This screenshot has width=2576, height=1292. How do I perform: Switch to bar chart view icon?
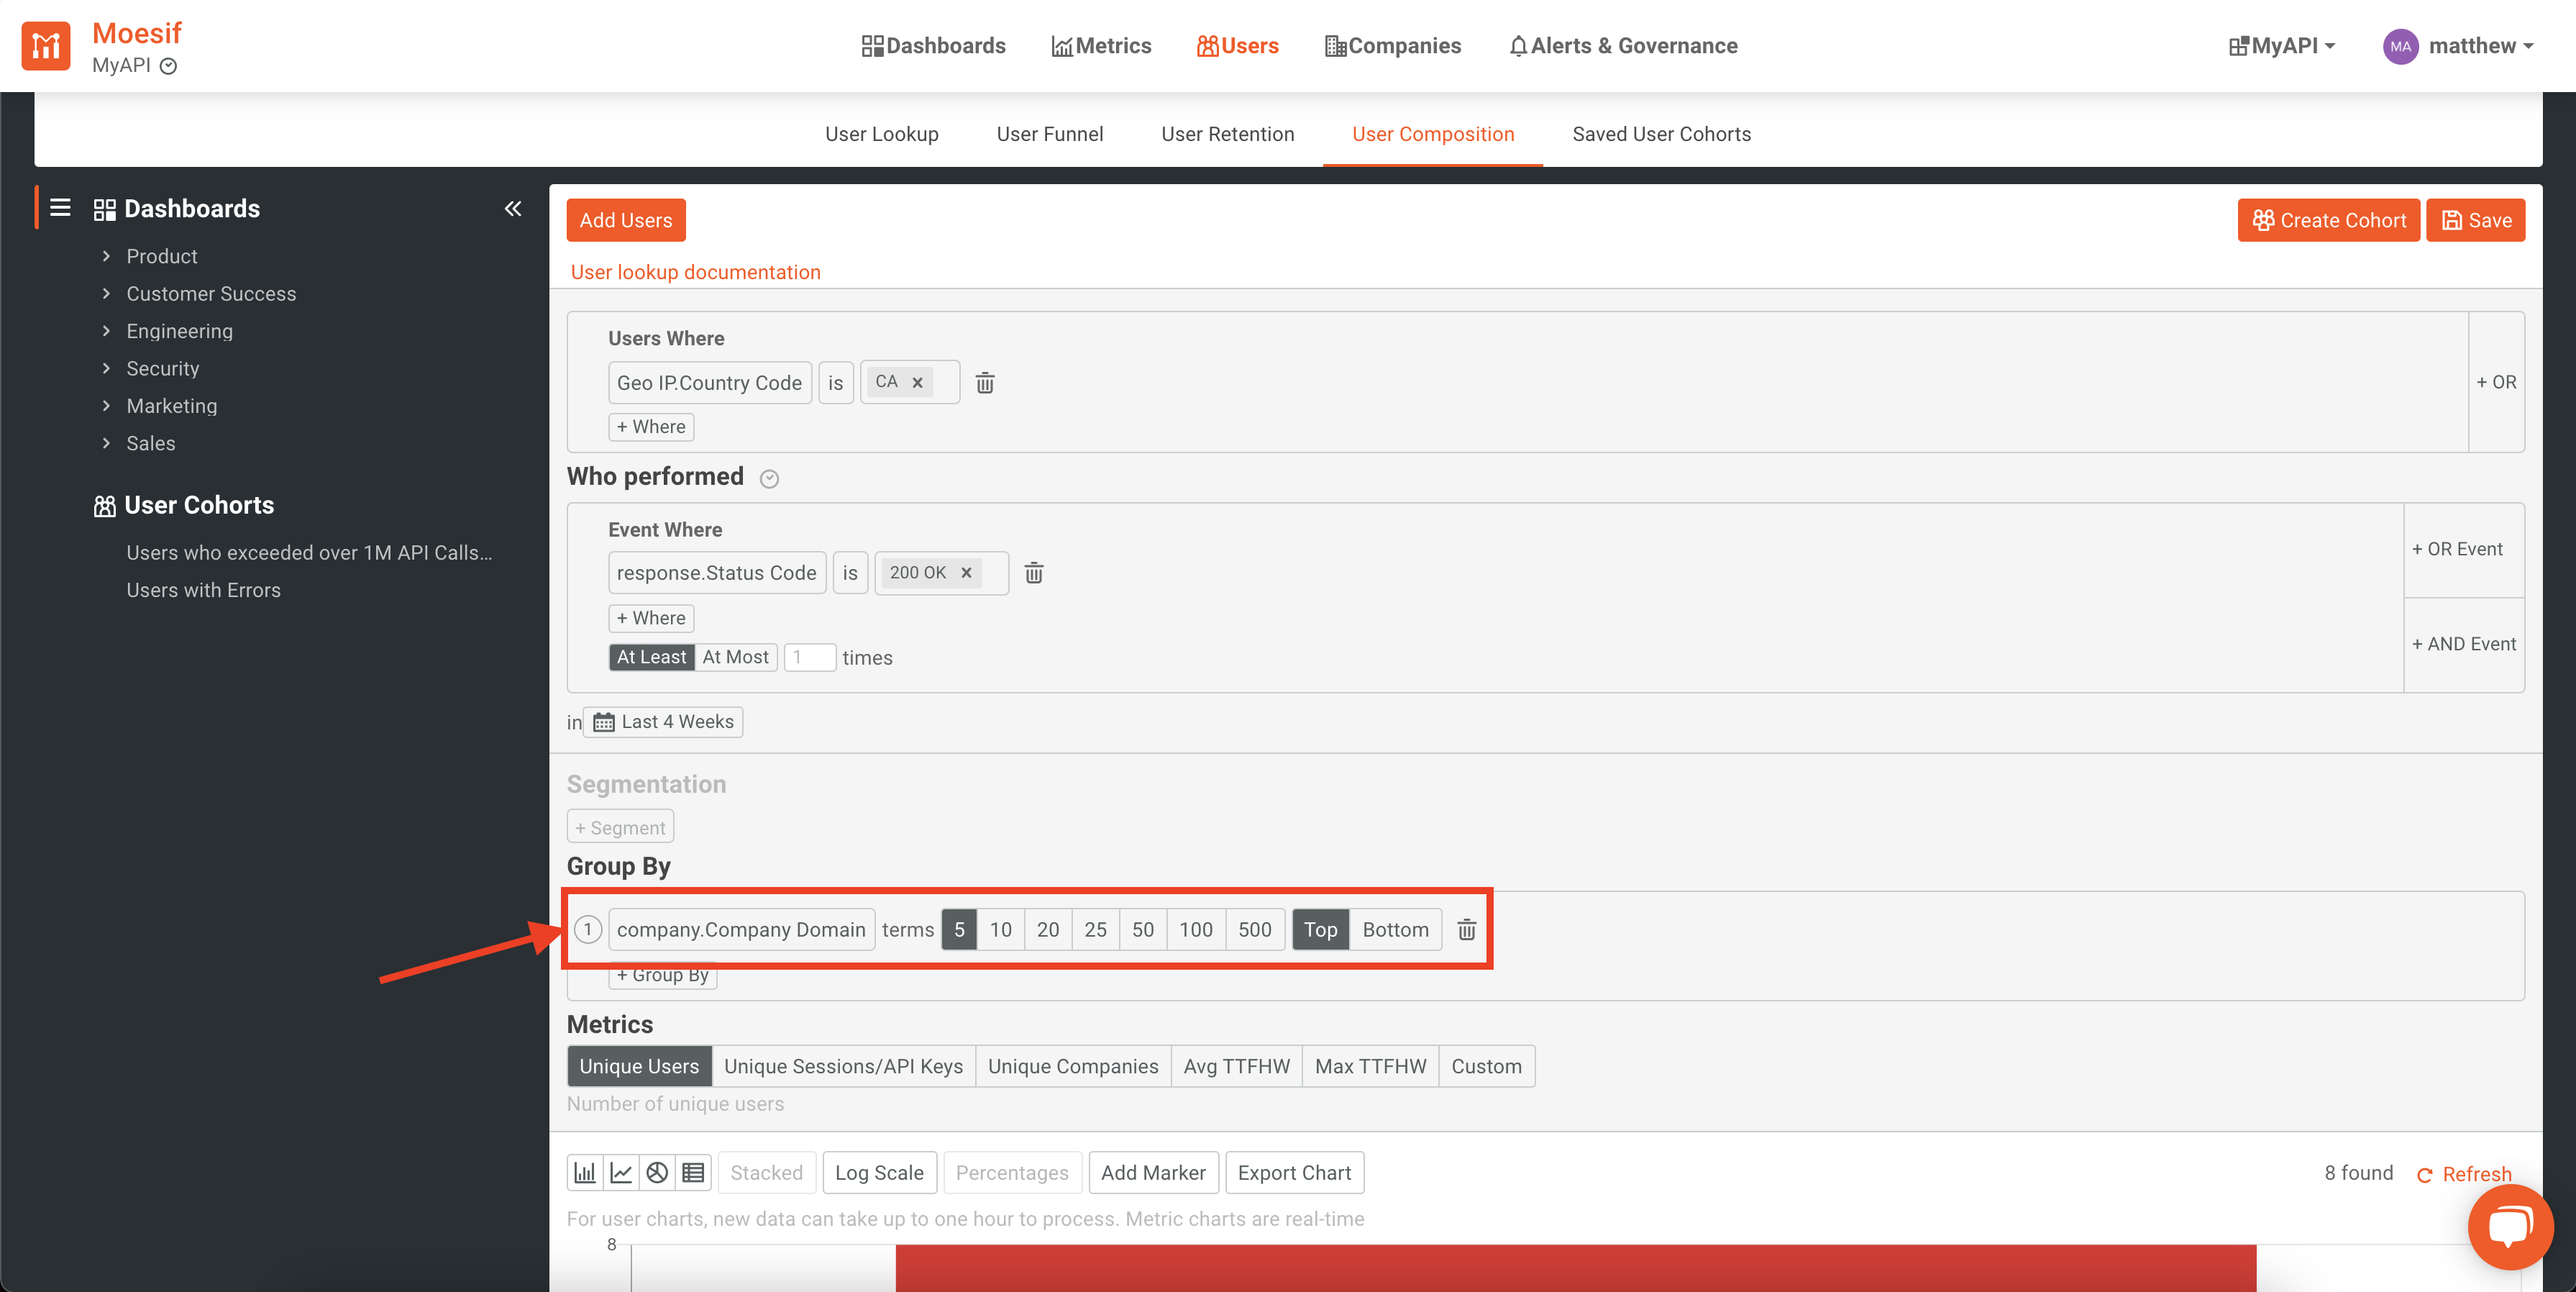point(585,1172)
